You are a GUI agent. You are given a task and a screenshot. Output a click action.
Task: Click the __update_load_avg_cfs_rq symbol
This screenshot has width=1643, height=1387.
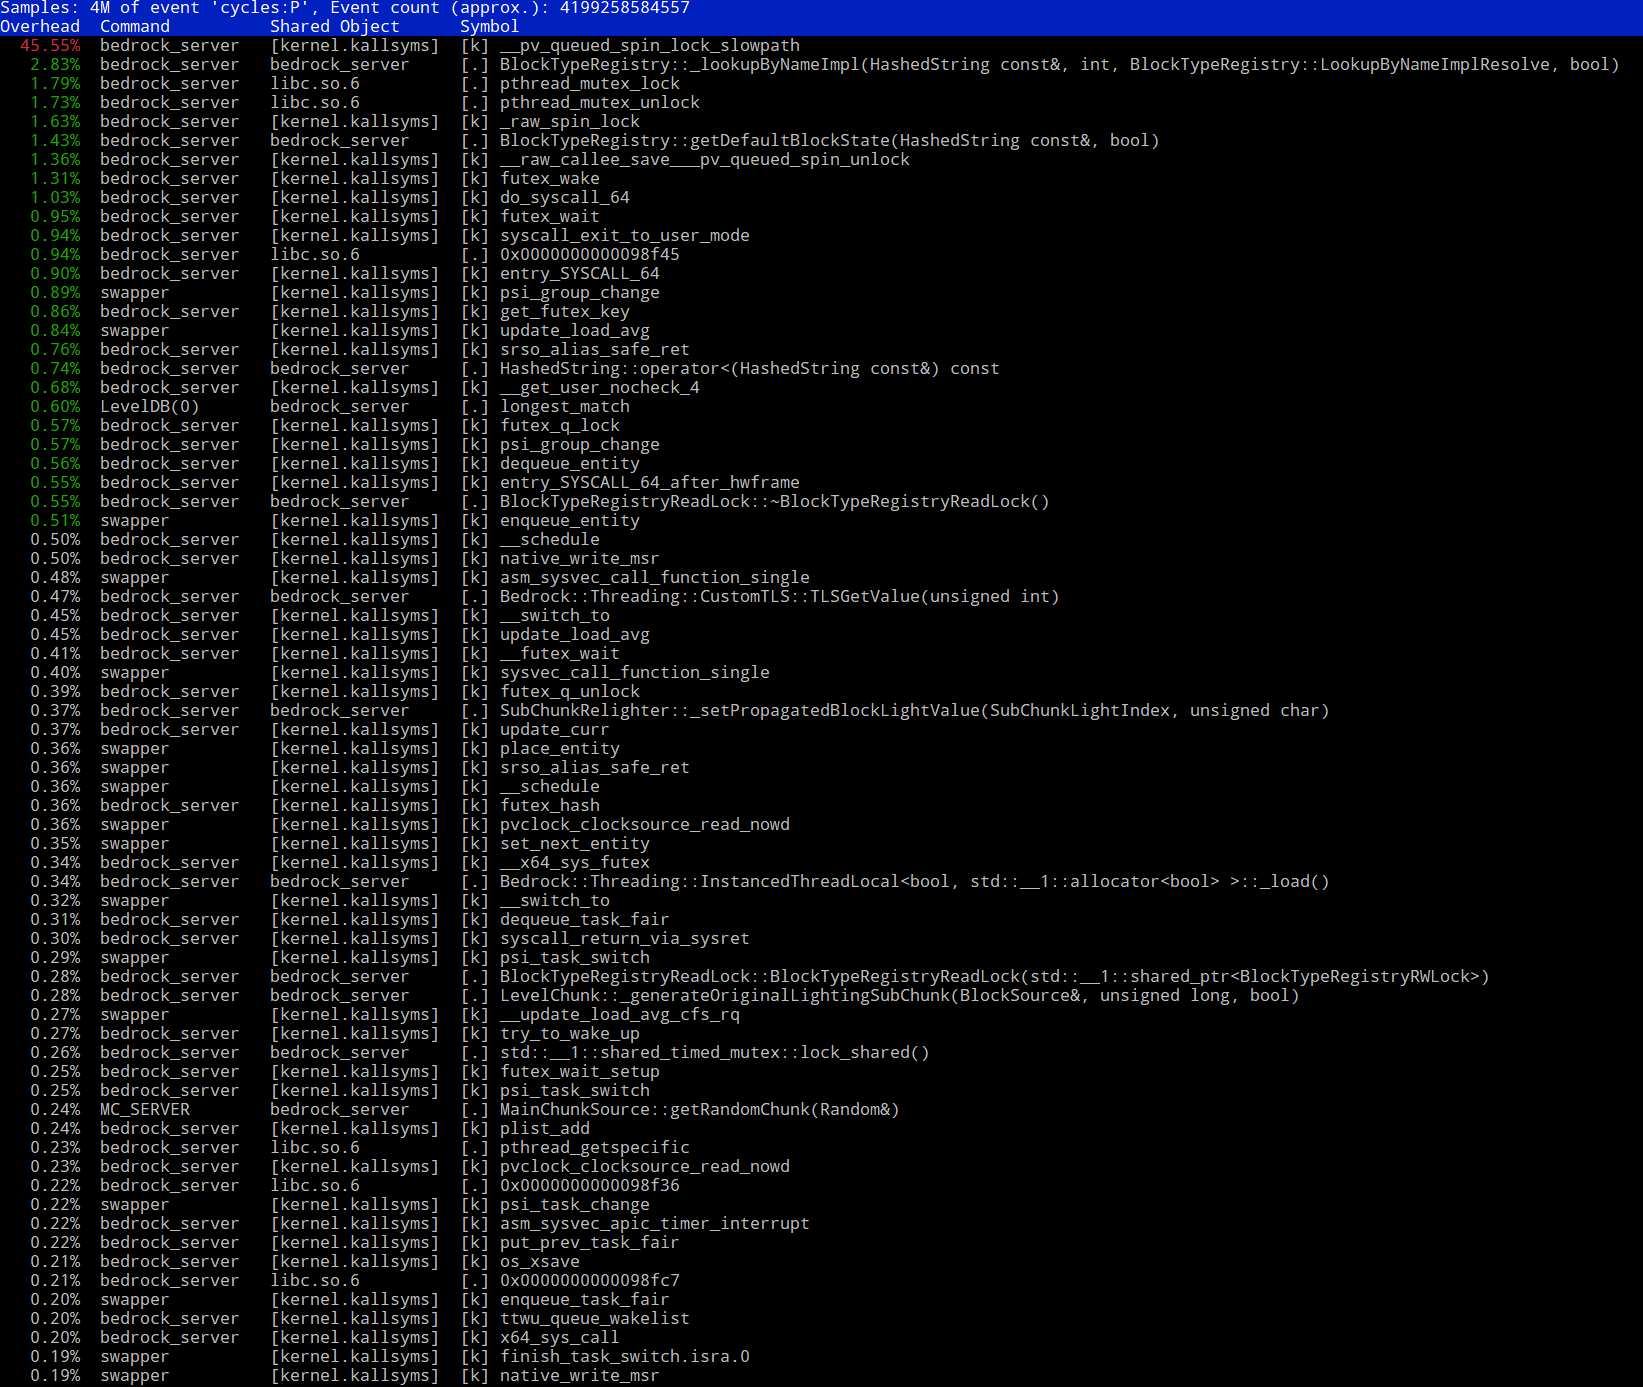[x=620, y=1015]
